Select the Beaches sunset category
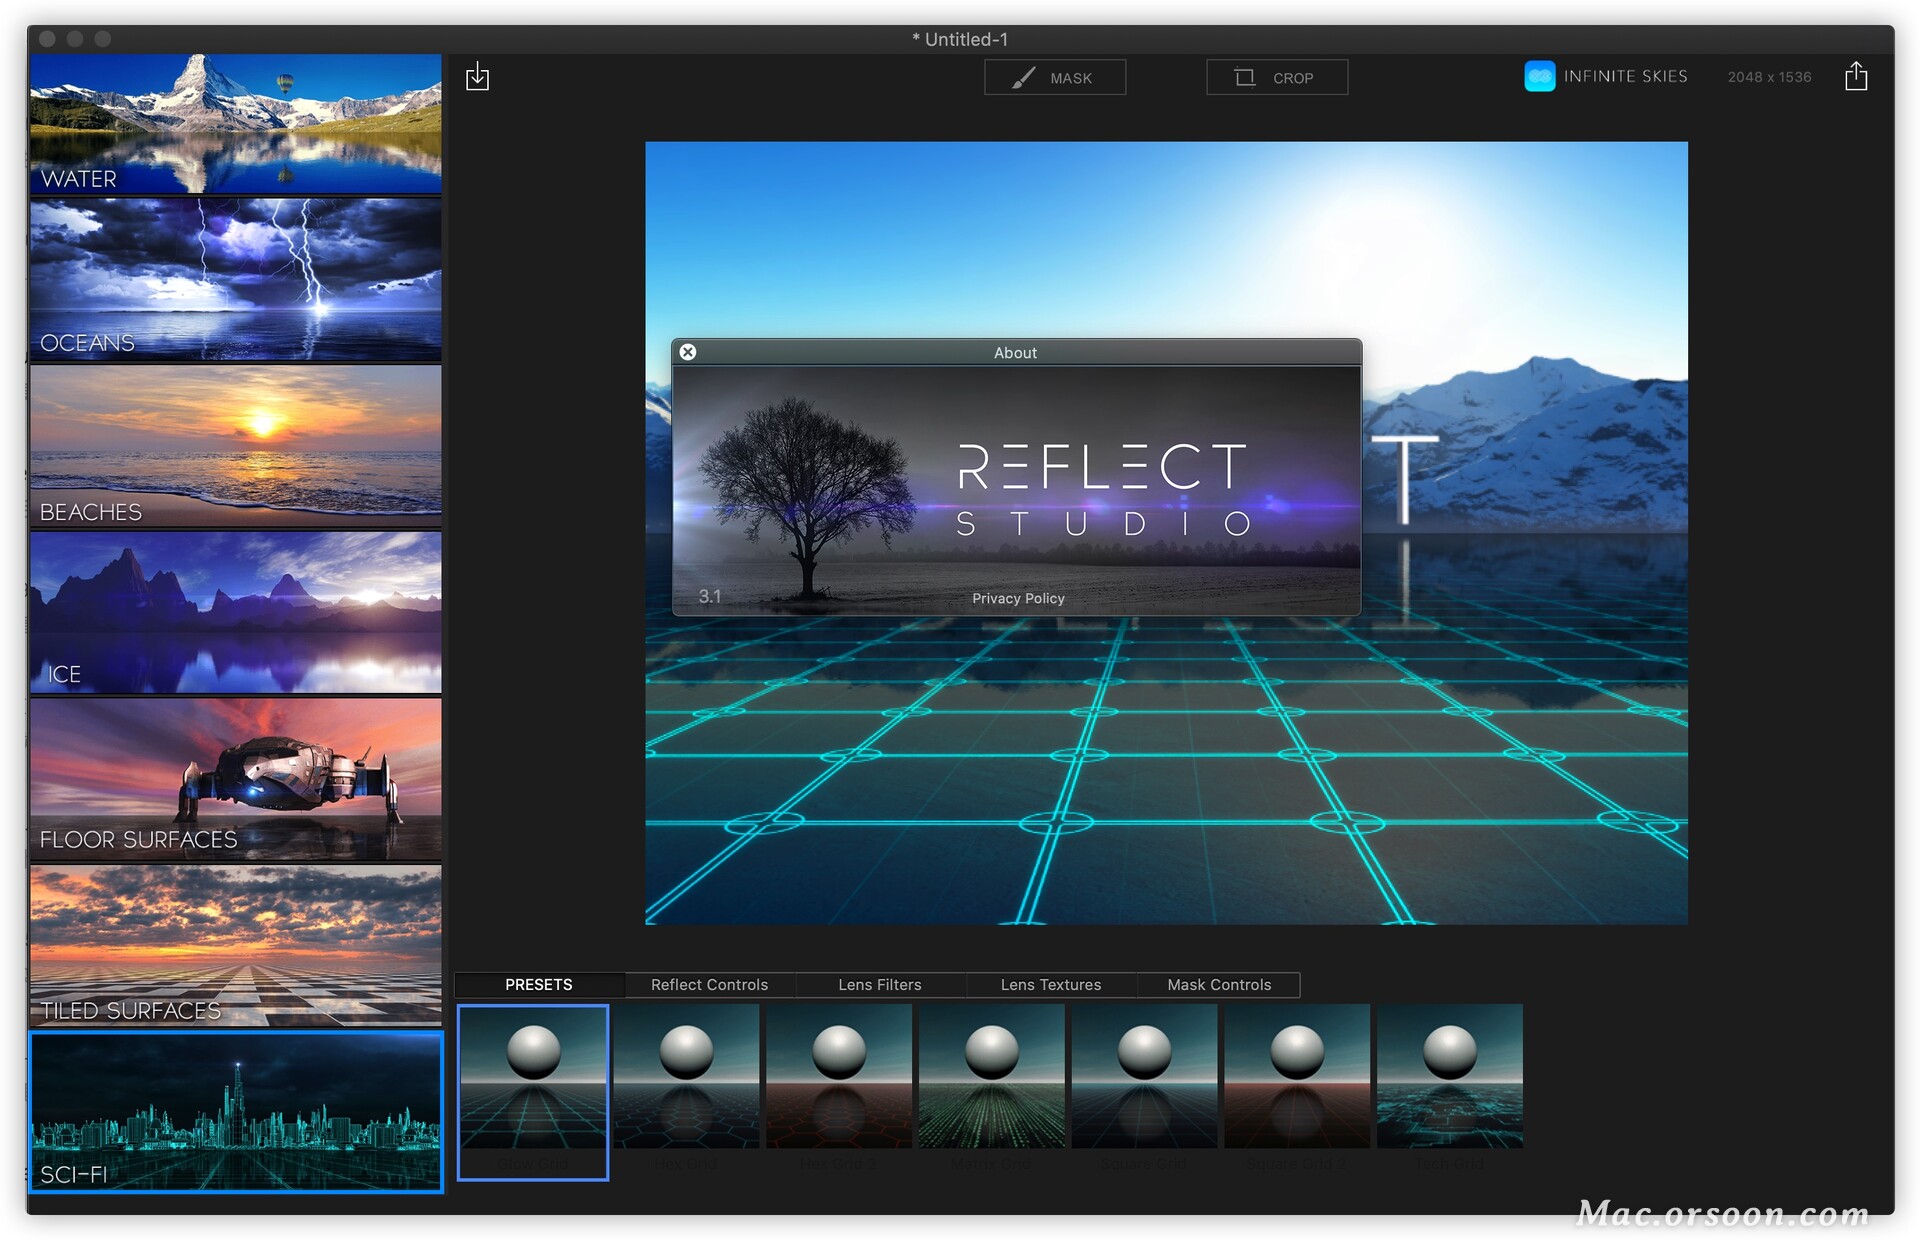 (x=235, y=445)
